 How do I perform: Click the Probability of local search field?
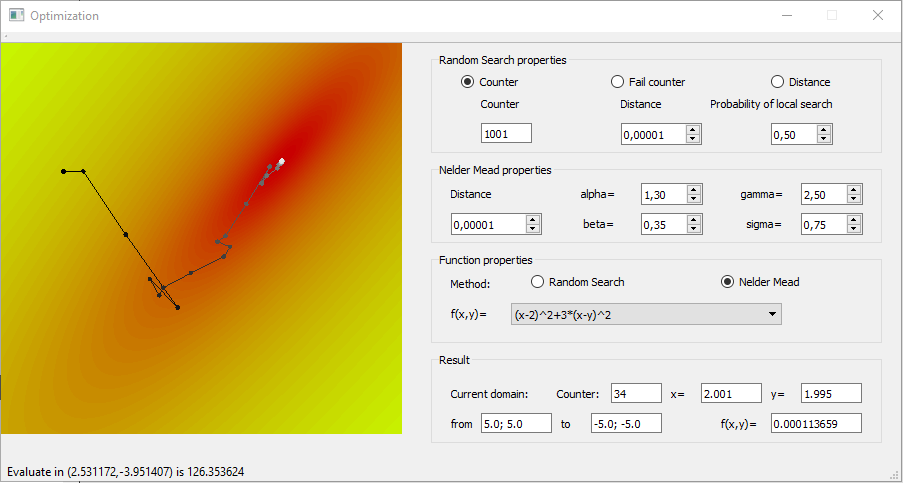(x=794, y=135)
